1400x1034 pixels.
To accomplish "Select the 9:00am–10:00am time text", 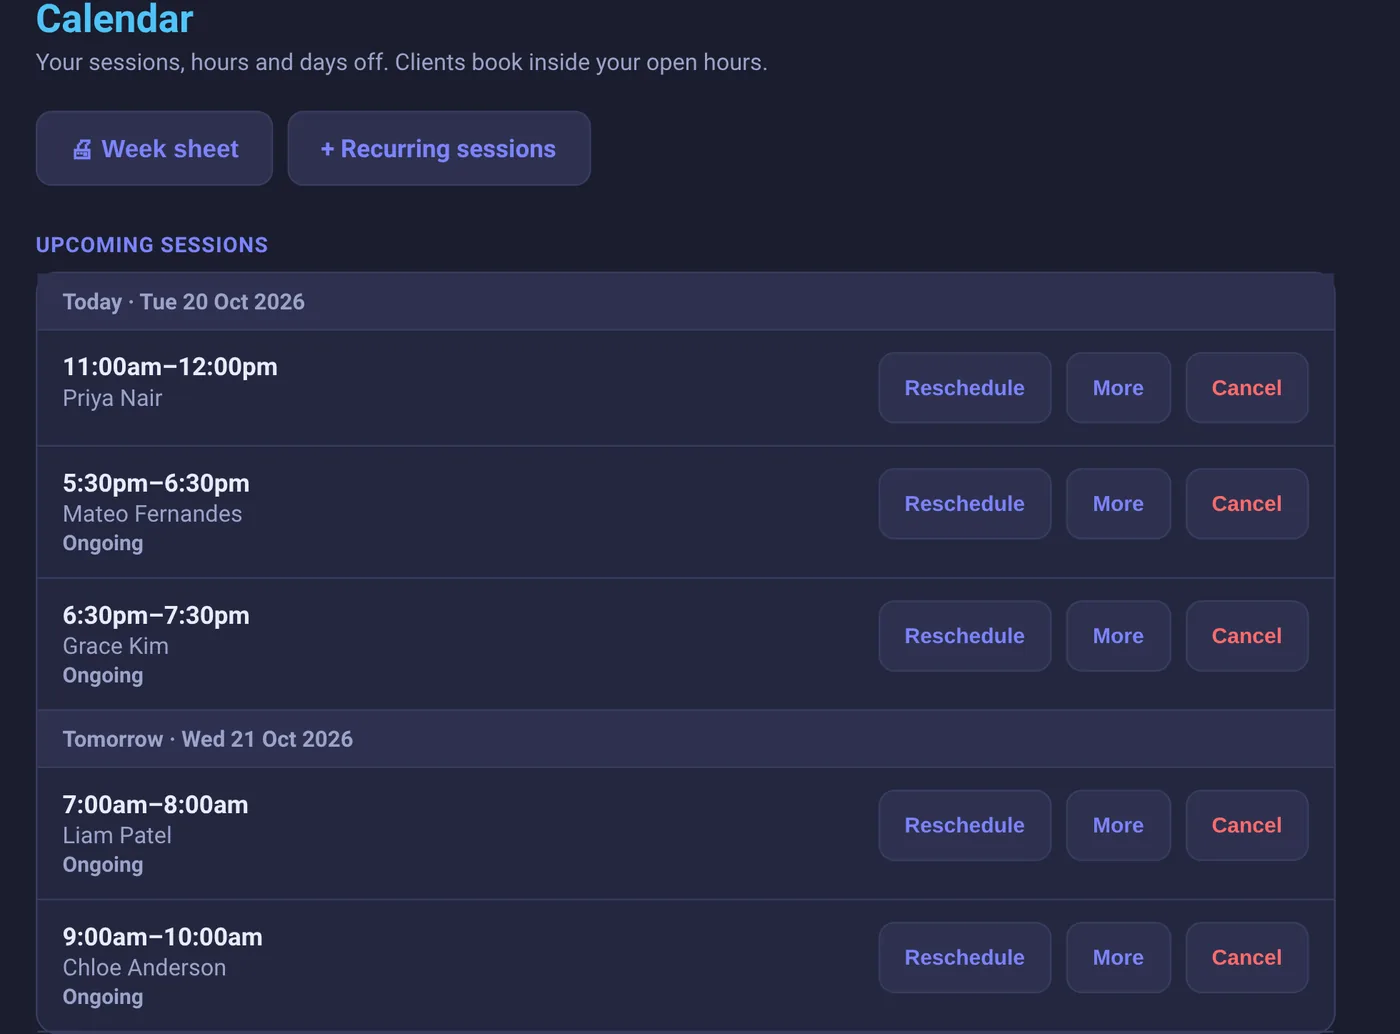I will click(x=162, y=937).
